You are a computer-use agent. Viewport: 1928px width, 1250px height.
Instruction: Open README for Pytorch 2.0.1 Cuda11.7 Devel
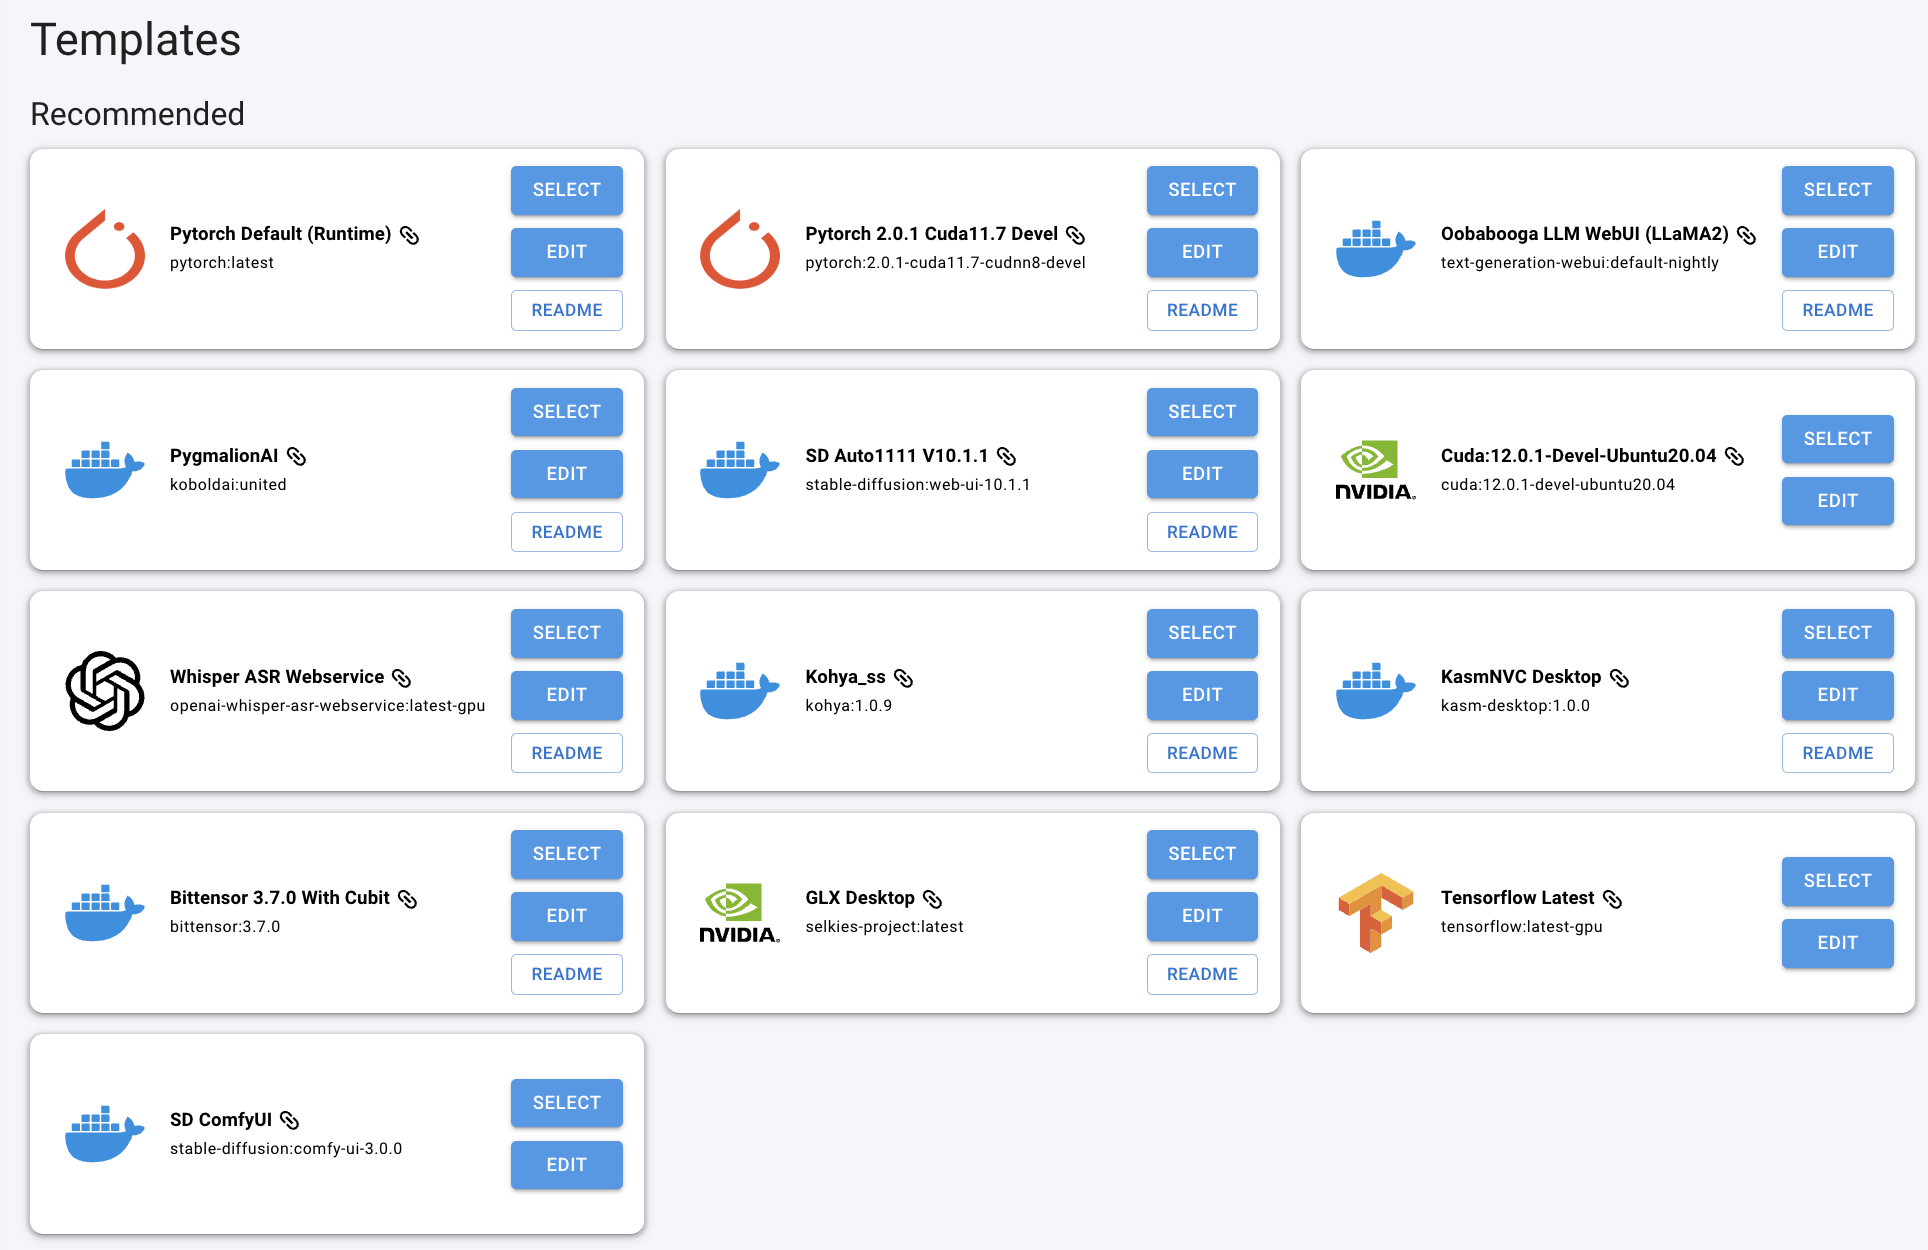(1201, 310)
